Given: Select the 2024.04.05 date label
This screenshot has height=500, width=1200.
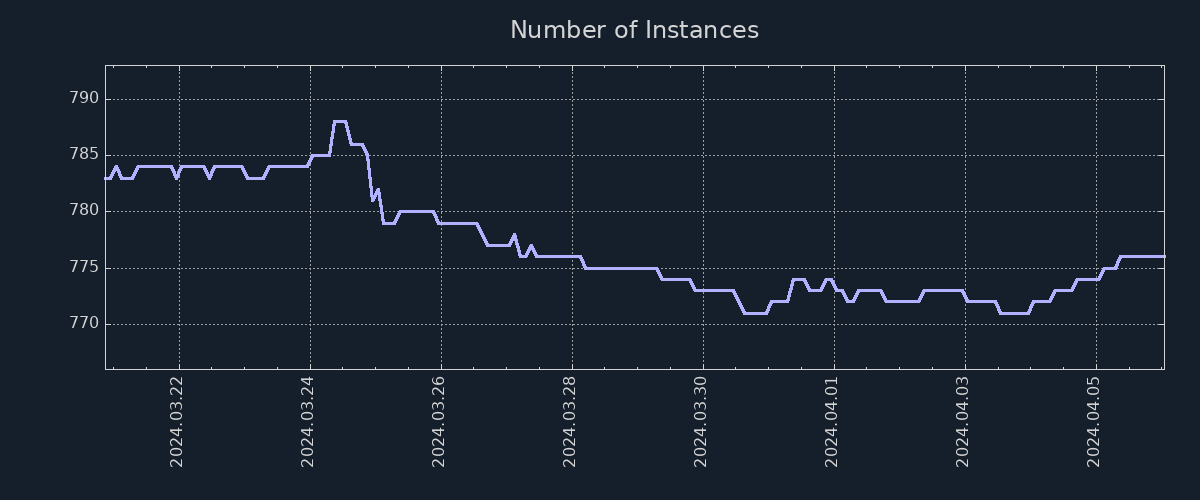Looking at the screenshot, I should point(1094,421).
